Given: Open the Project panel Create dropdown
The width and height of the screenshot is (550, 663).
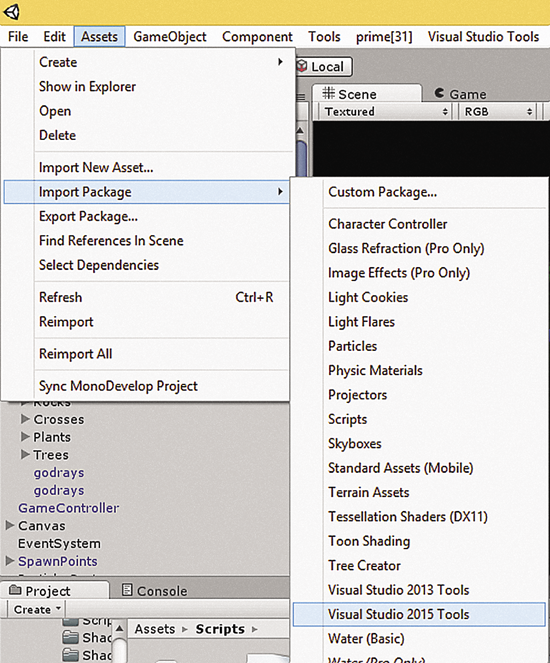Looking at the screenshot, I should 36,609.
